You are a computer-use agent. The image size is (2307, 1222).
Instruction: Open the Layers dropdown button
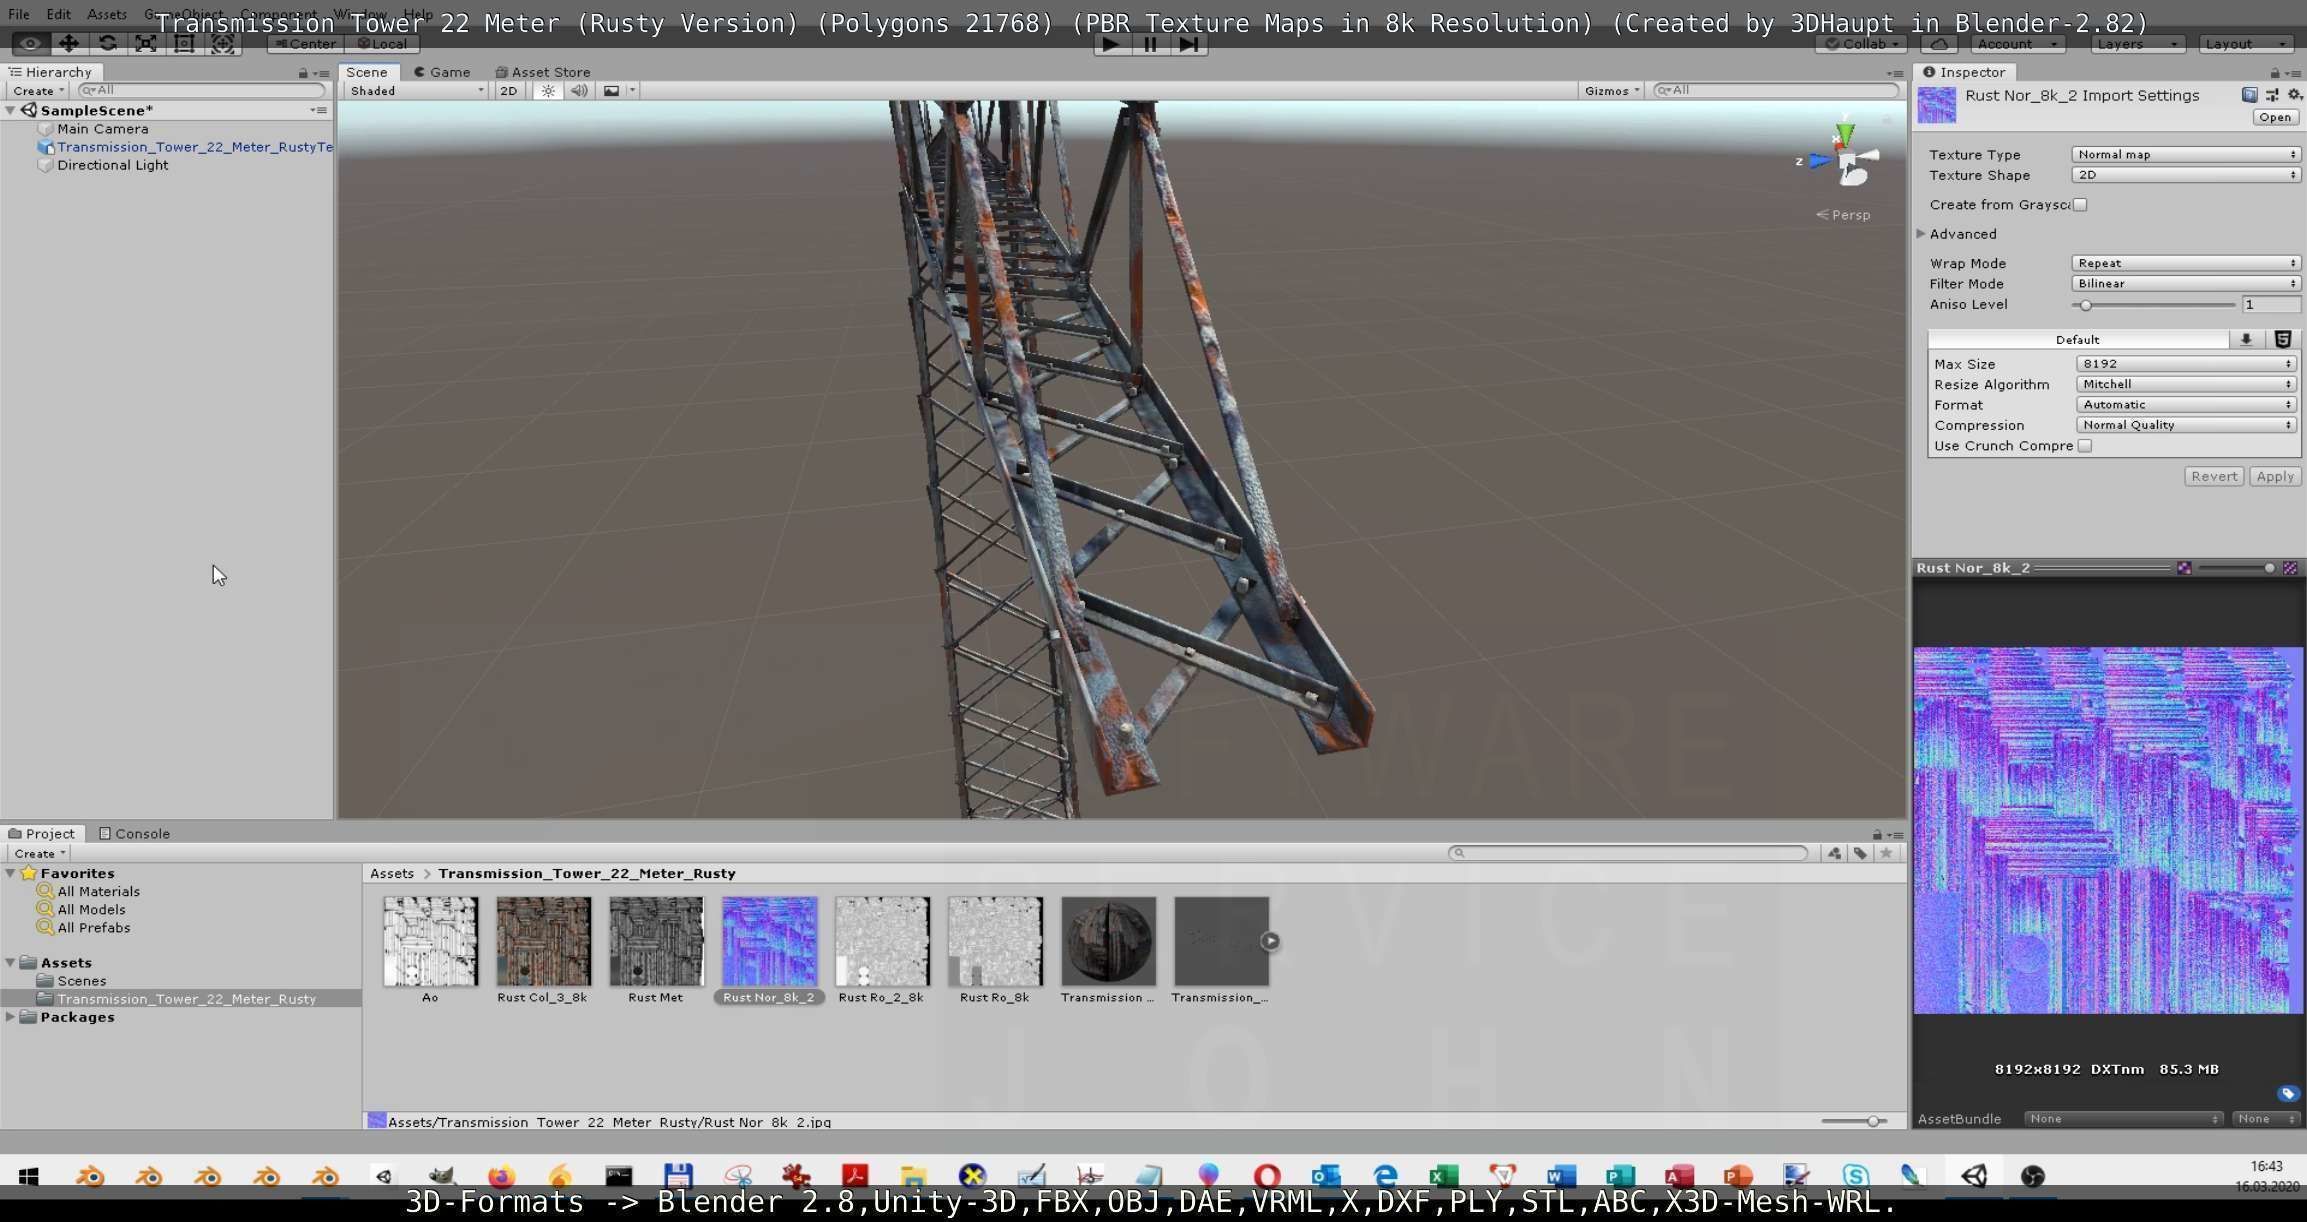pos(2137,44)
